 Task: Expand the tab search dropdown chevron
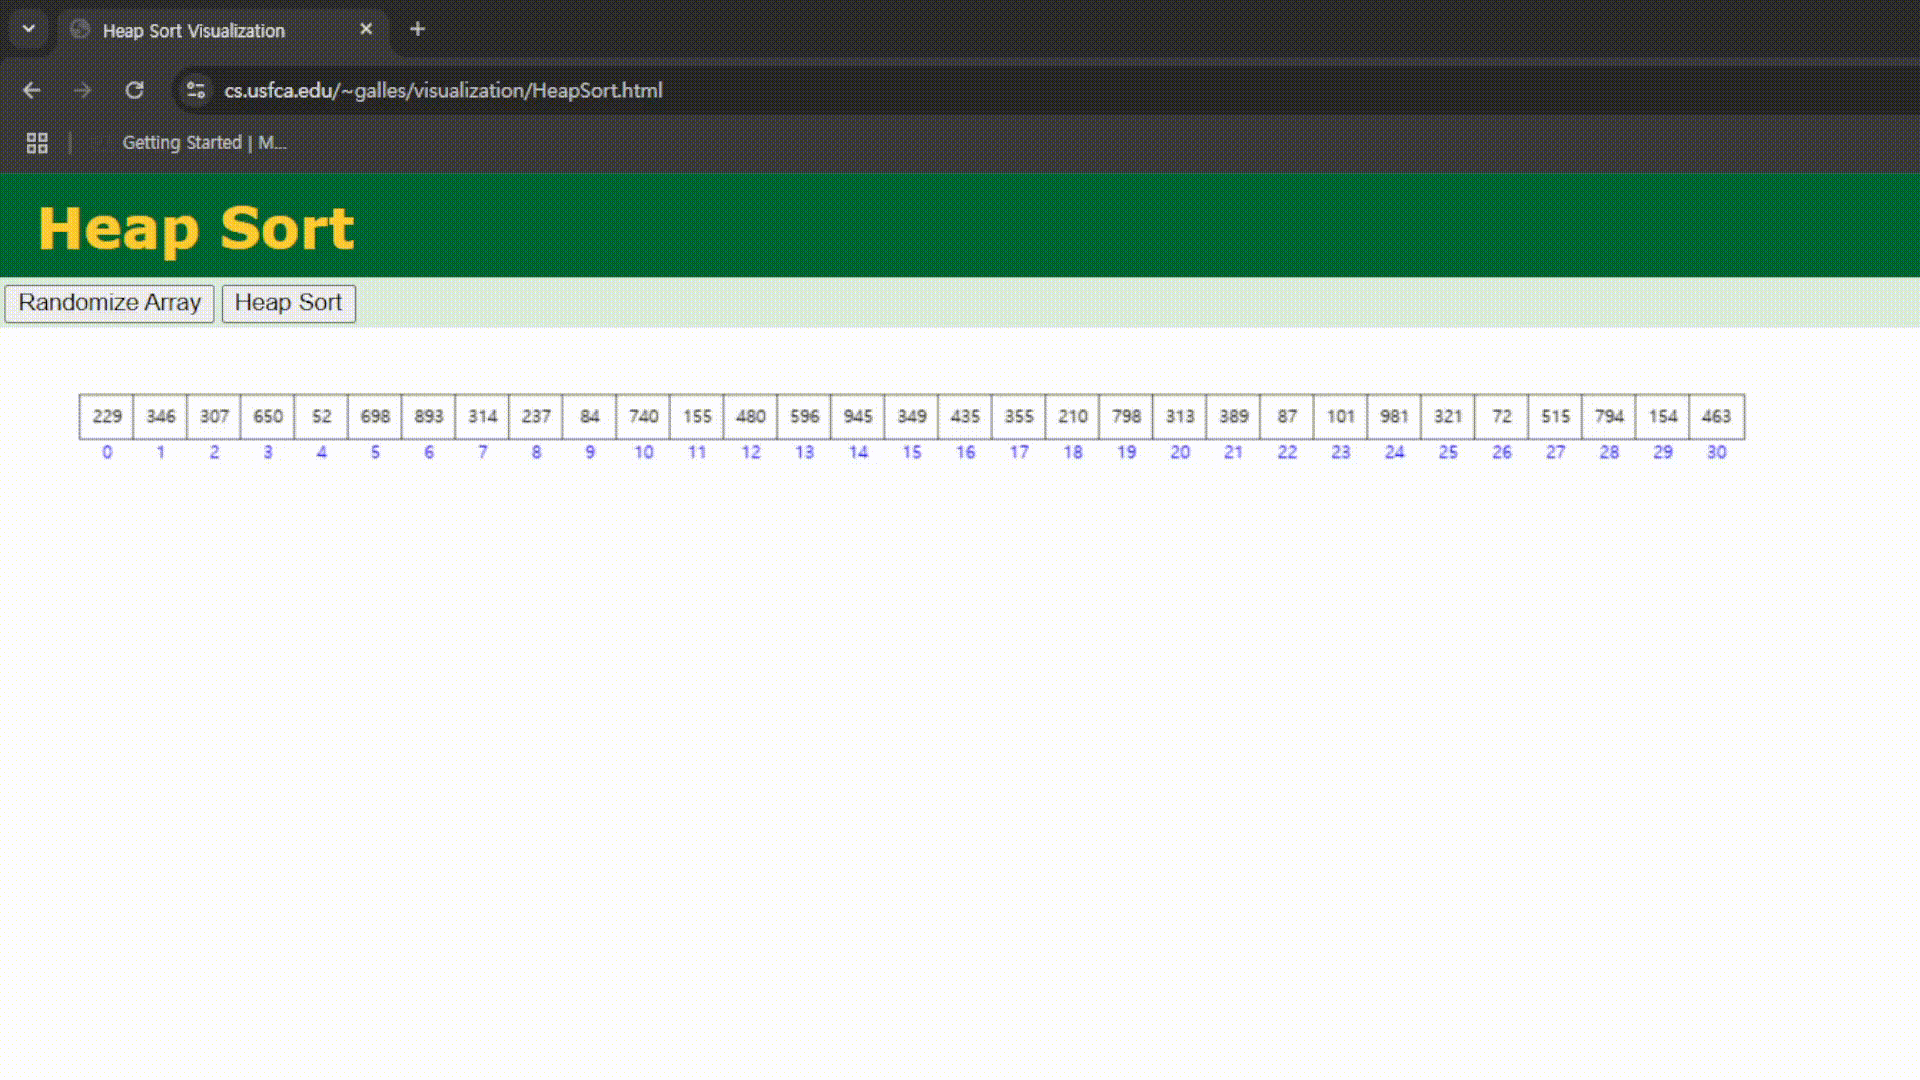[x=29, y=30]
